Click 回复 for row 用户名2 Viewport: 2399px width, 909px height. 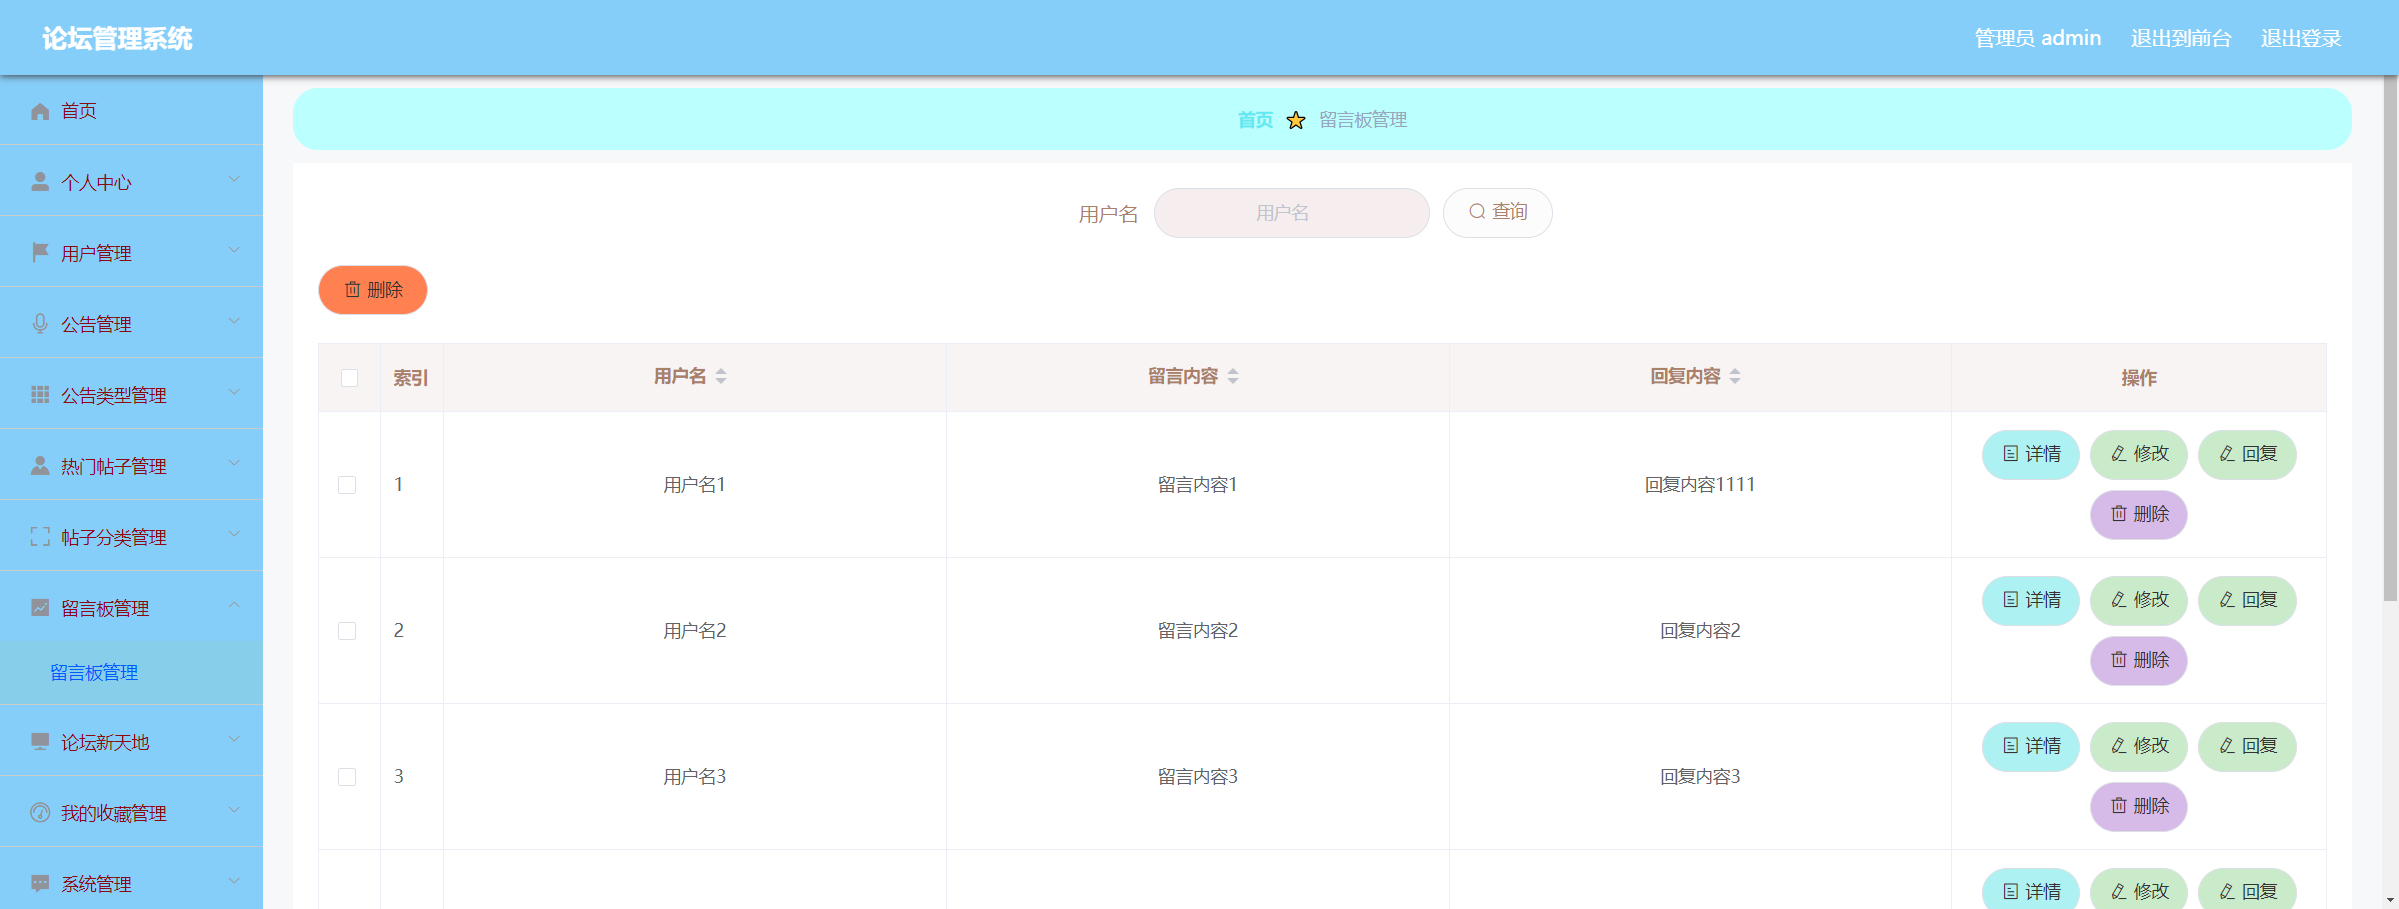pos(2247,601)
